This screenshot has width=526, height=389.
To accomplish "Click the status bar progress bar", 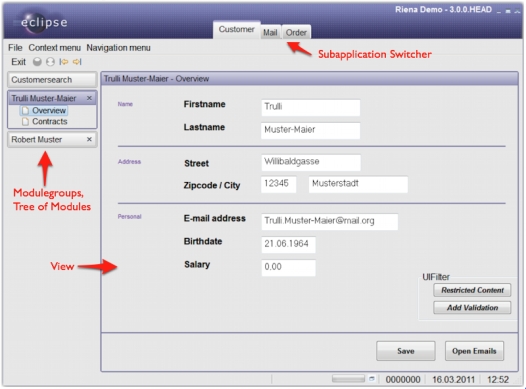I will point(348,379).
